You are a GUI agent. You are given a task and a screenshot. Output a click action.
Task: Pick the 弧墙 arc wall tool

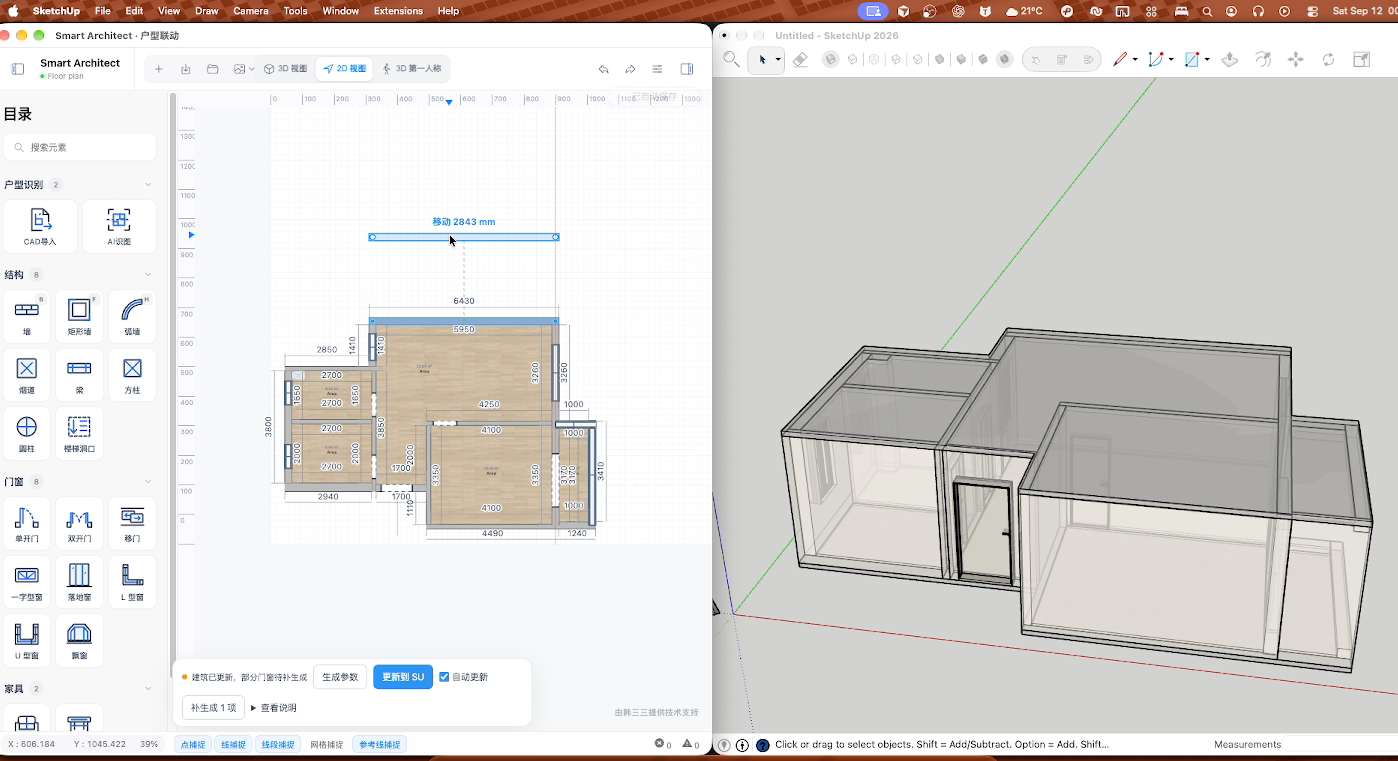point(132,317)
